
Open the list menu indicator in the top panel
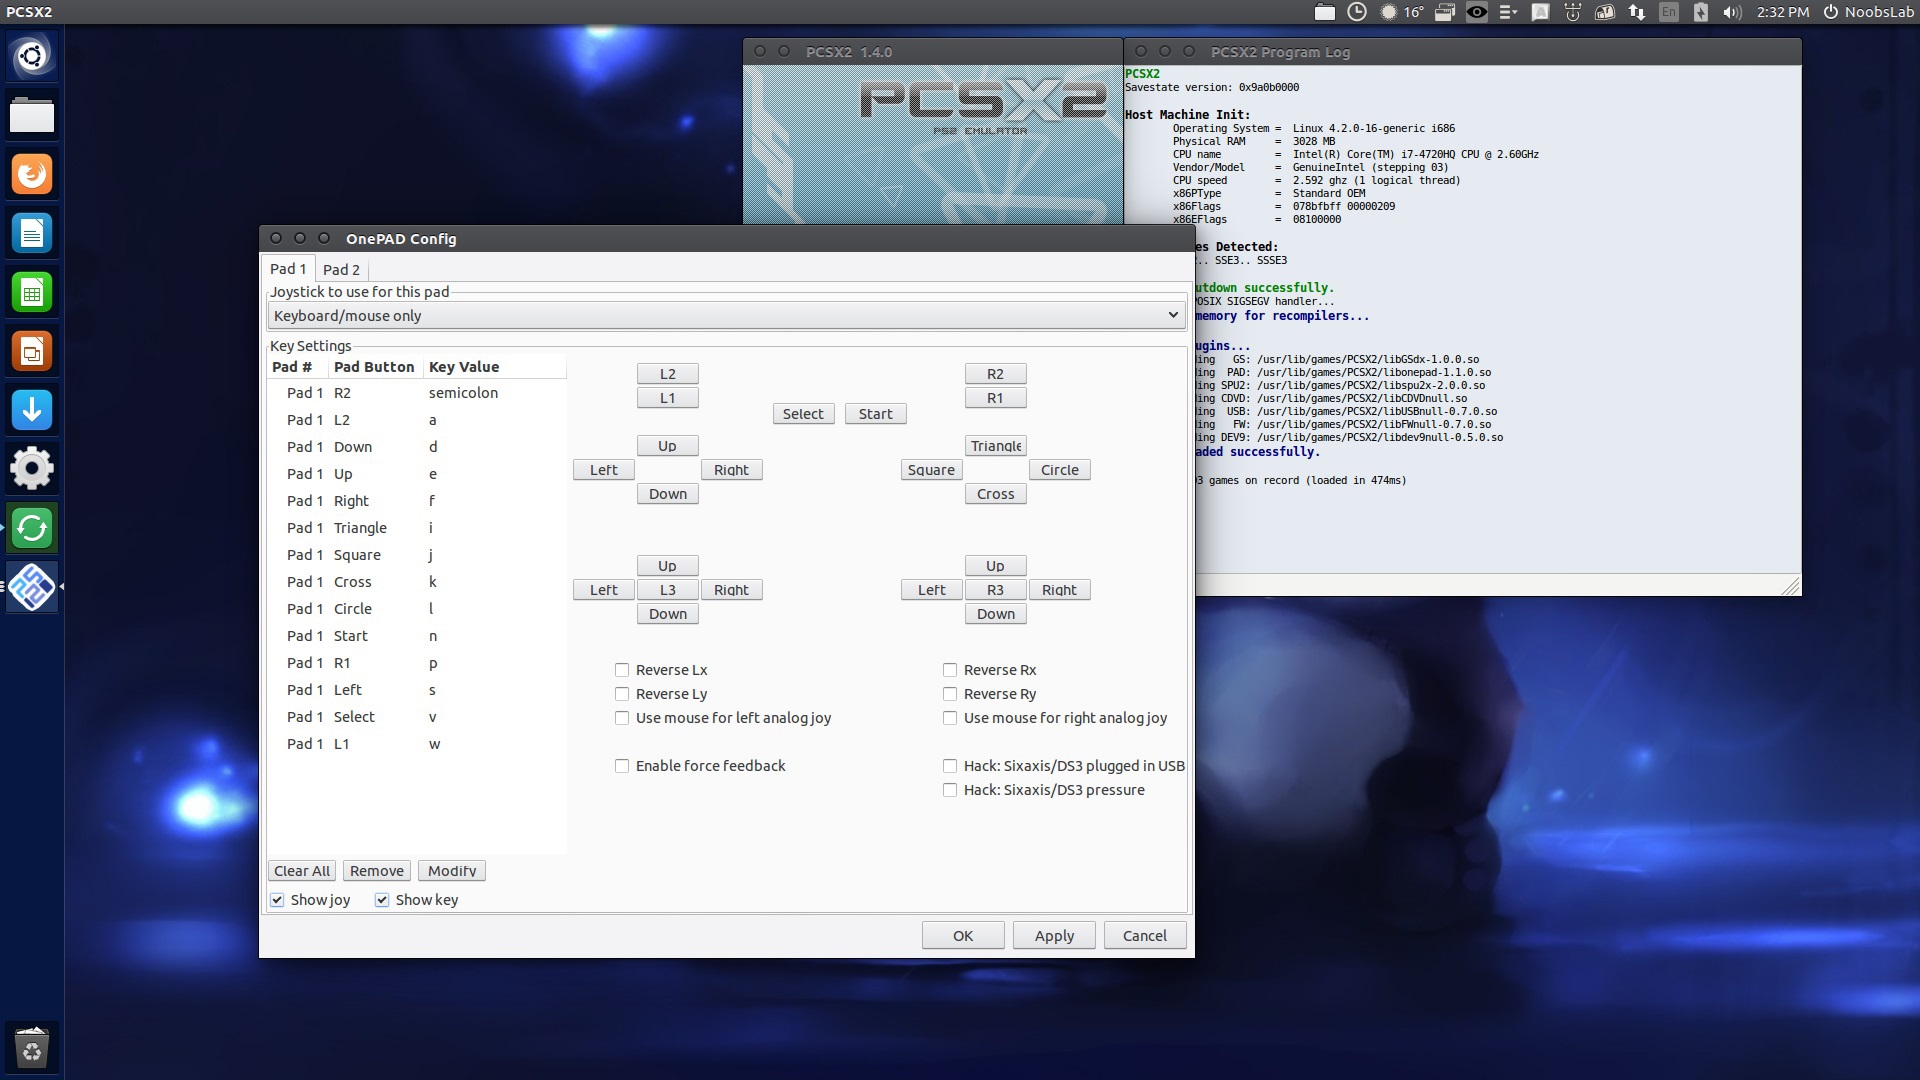[1509, 12]
